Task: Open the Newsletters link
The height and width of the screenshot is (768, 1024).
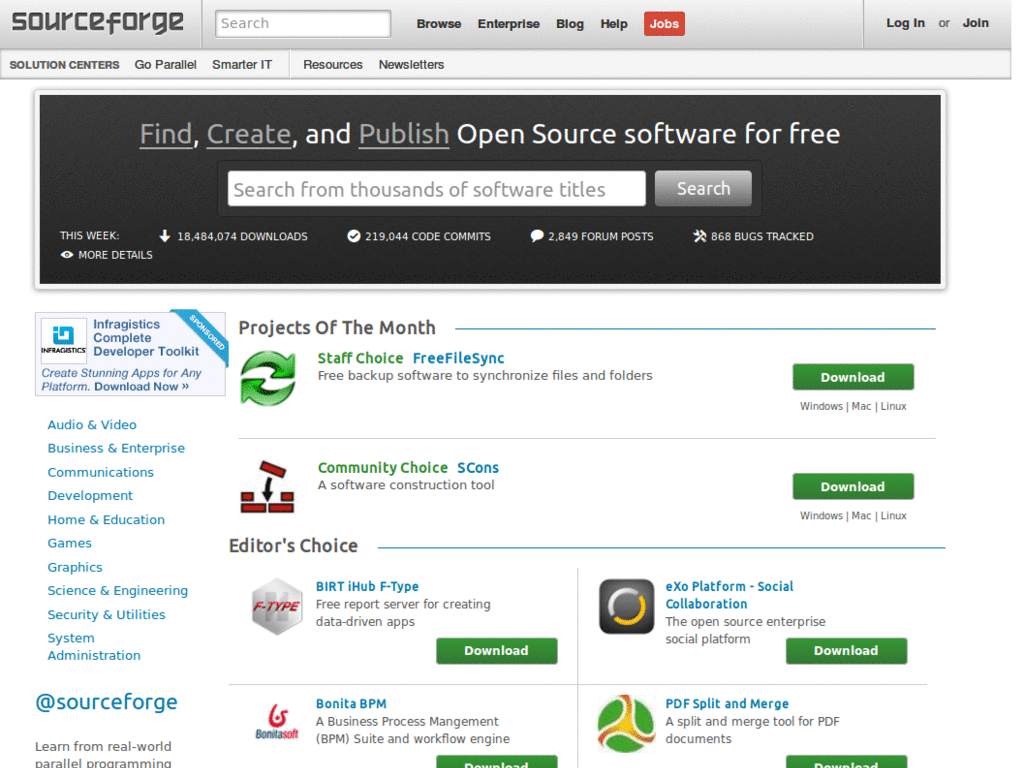Action: pyautogui.click(x=411, y=65)
